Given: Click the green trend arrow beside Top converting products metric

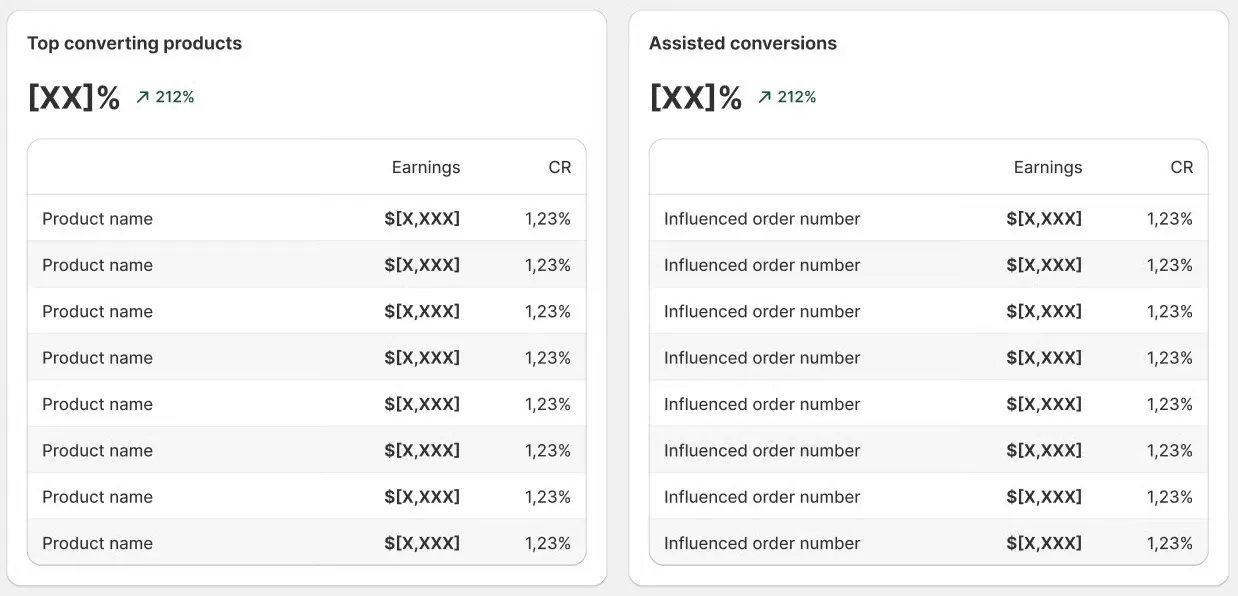Looking at the screenshot, I should [143, 97].
